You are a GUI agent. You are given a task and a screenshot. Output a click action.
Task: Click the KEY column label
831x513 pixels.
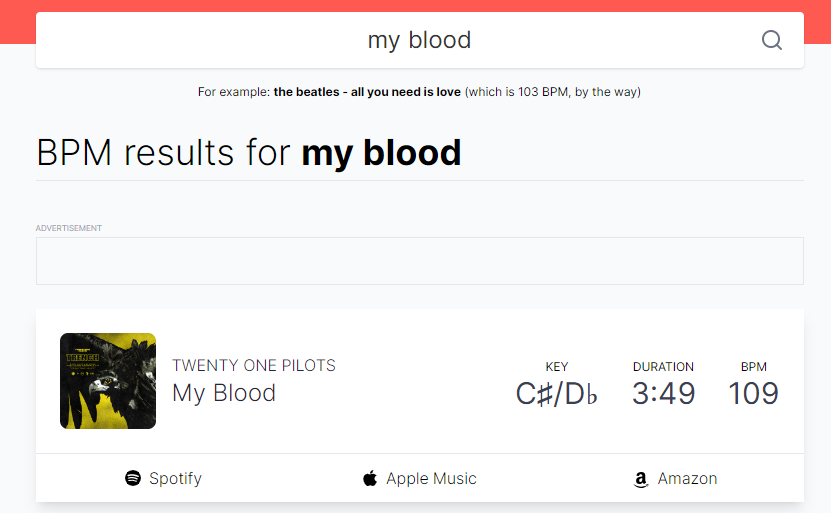(556, 367)
